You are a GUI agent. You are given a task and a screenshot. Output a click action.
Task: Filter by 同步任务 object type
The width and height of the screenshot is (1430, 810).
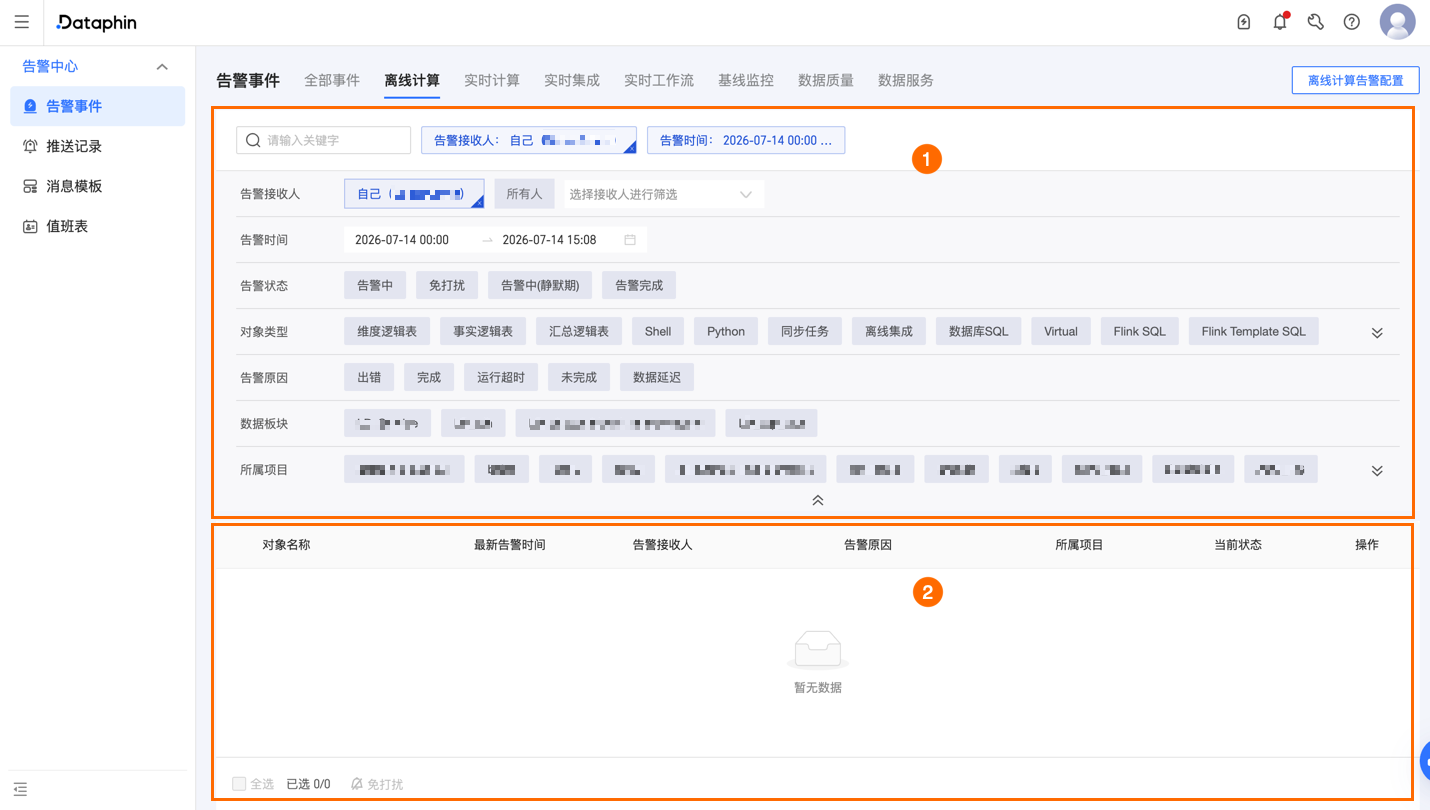tap(805, 332)
